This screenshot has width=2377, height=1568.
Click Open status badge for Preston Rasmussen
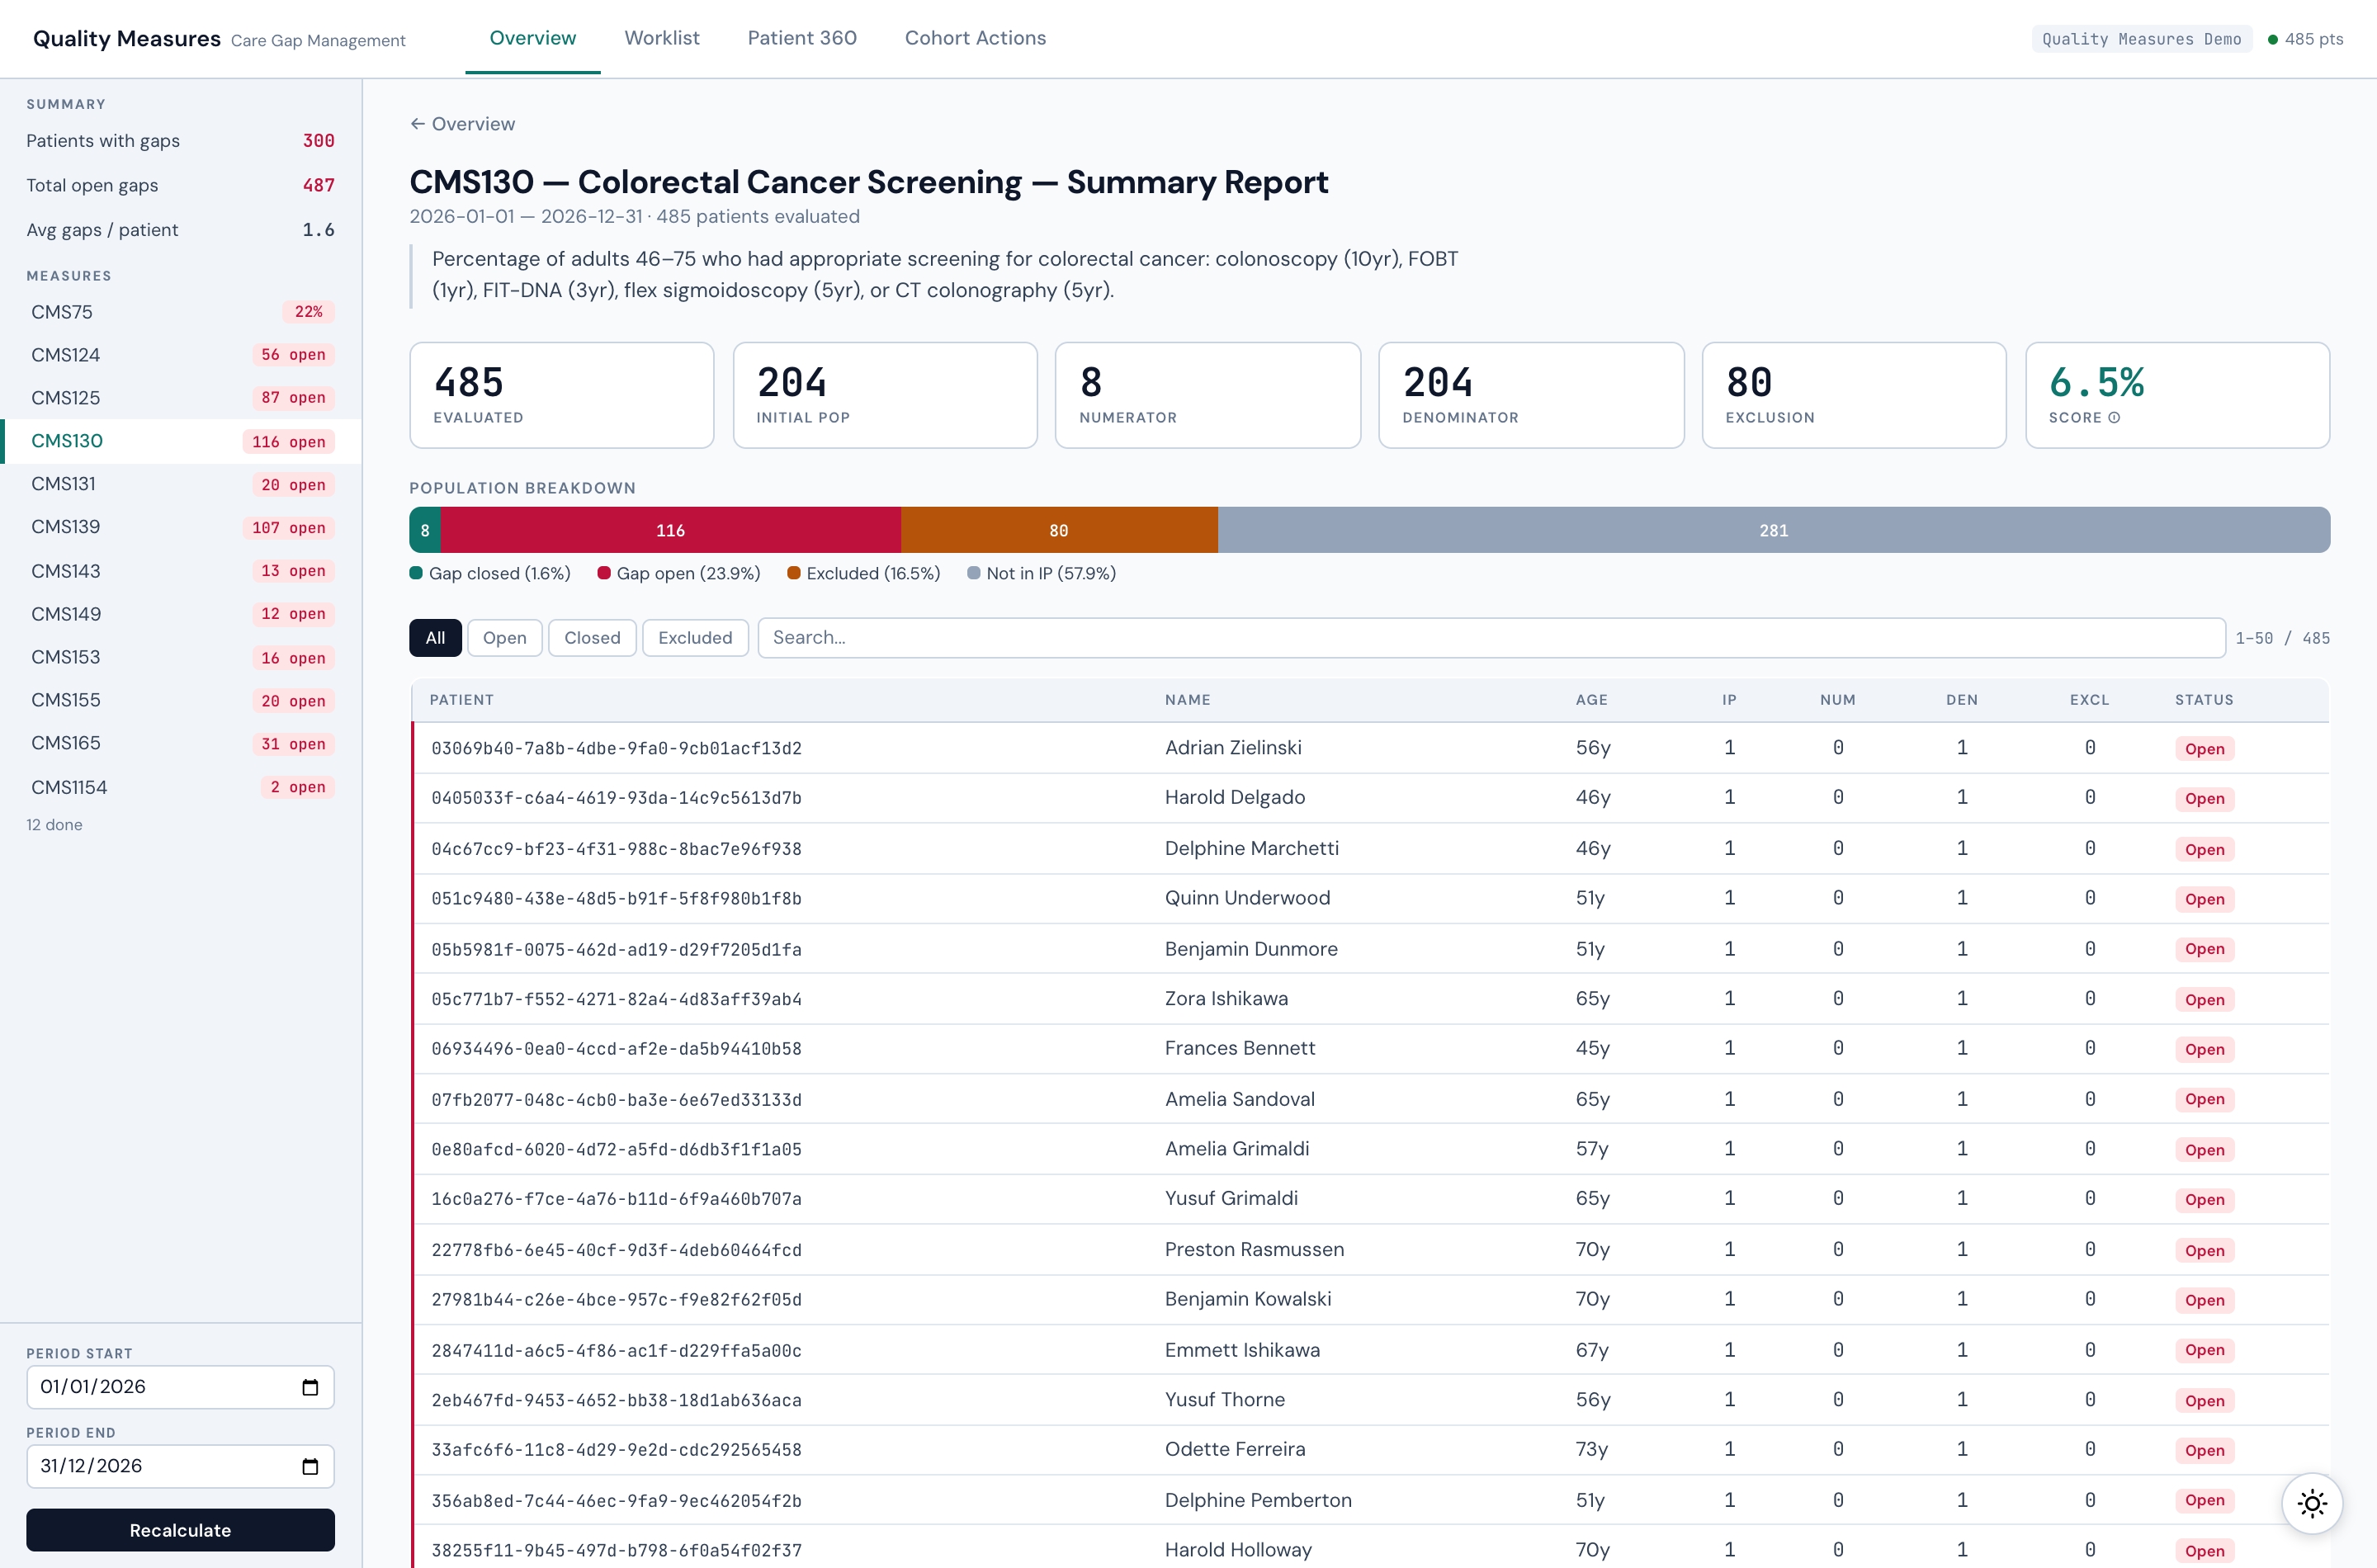[x=2204, y=1250]
